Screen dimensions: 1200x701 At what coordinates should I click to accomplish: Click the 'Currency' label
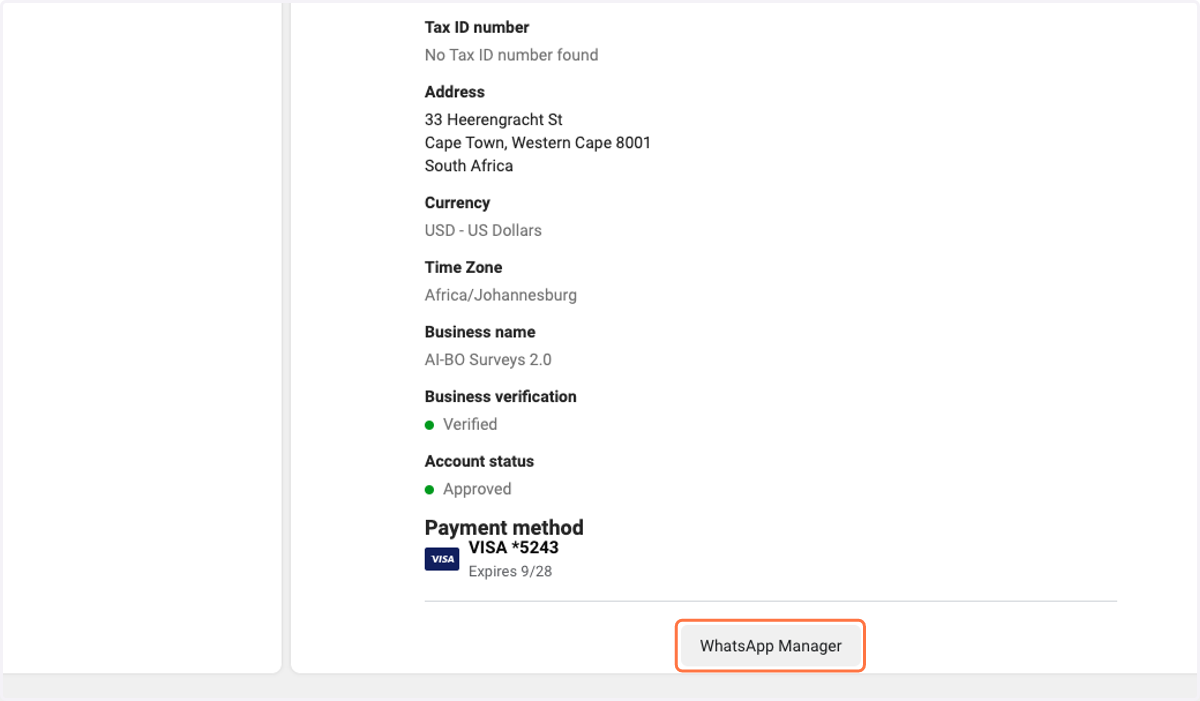[x=457, y=203]
